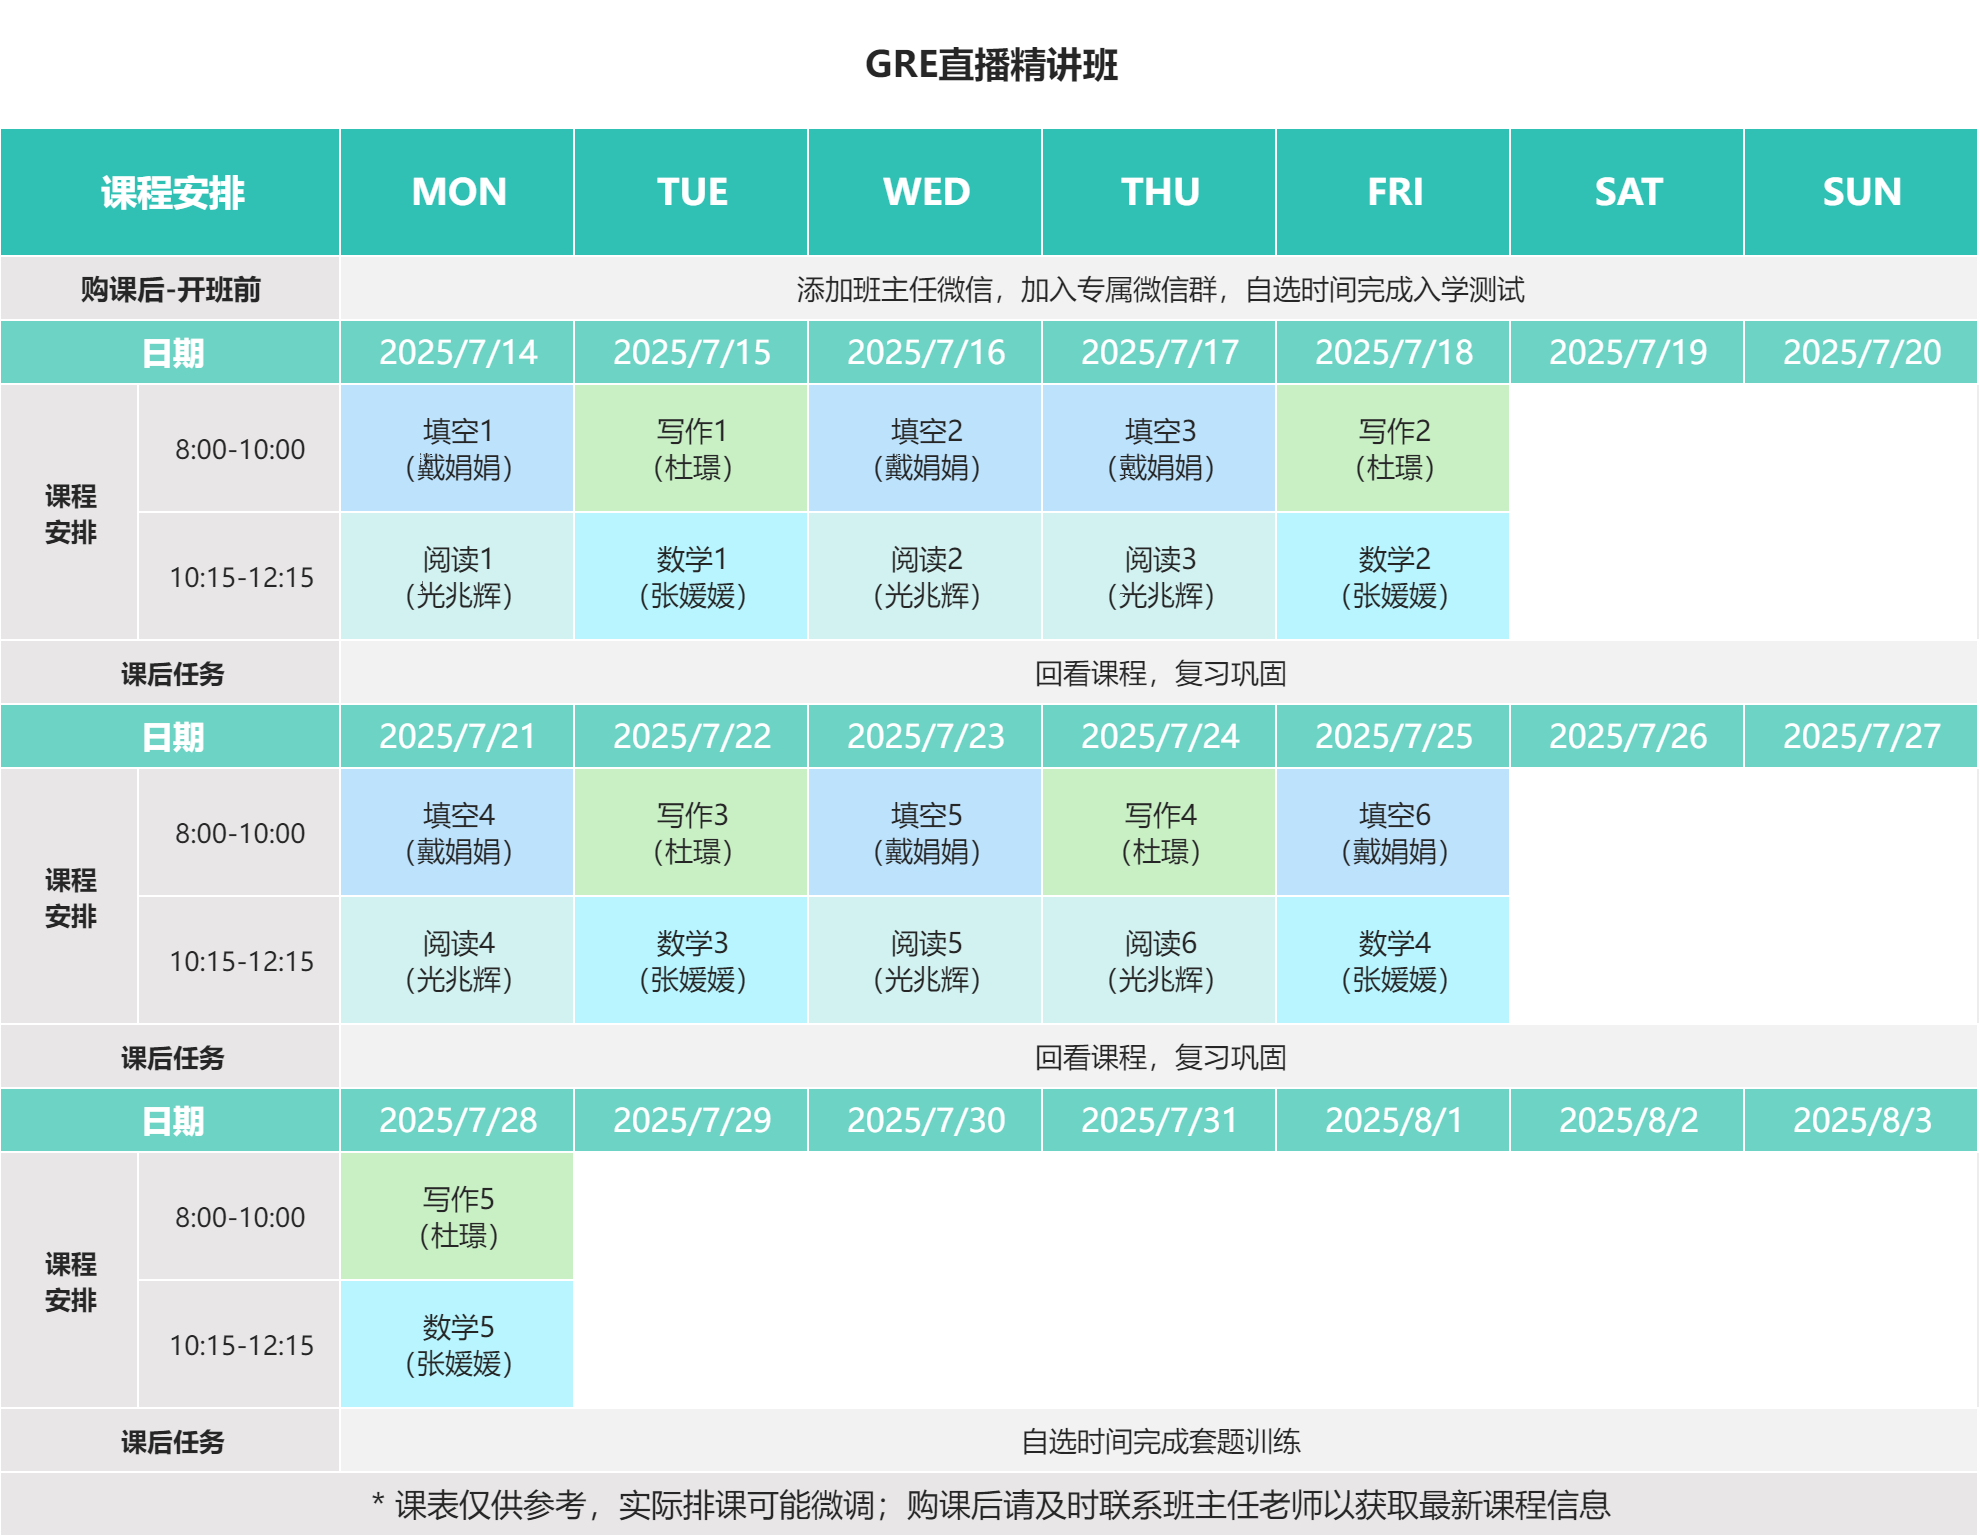Screen dimensions: 1980x1538
Task: Select the 填空4 (戴娟娟) class cell
Action: tap(458, 833)
